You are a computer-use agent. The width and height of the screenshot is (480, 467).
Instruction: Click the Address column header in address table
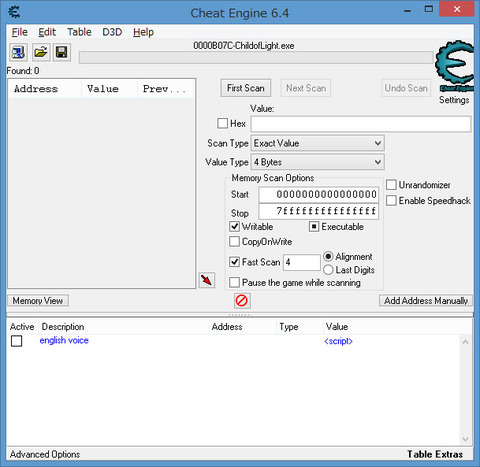243,327
